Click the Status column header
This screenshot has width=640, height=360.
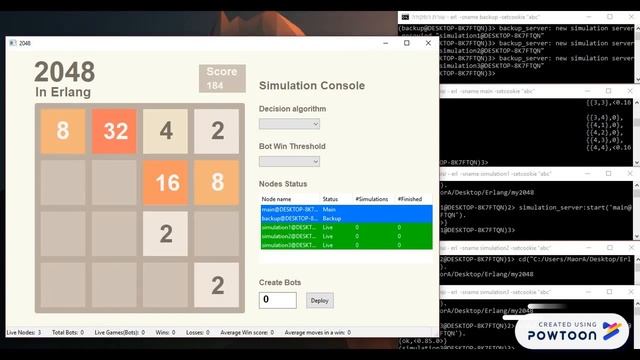[330, 199]
